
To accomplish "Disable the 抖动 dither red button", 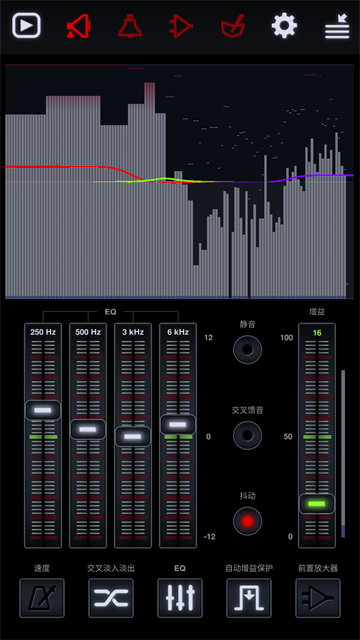I will click(247, 521).
